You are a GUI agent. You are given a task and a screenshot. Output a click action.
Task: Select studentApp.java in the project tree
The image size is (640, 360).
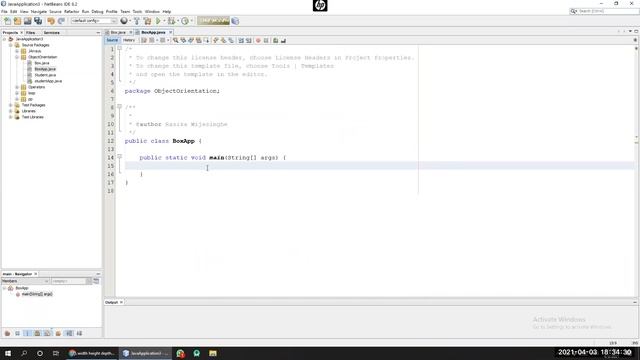click(x=48, y=81)
